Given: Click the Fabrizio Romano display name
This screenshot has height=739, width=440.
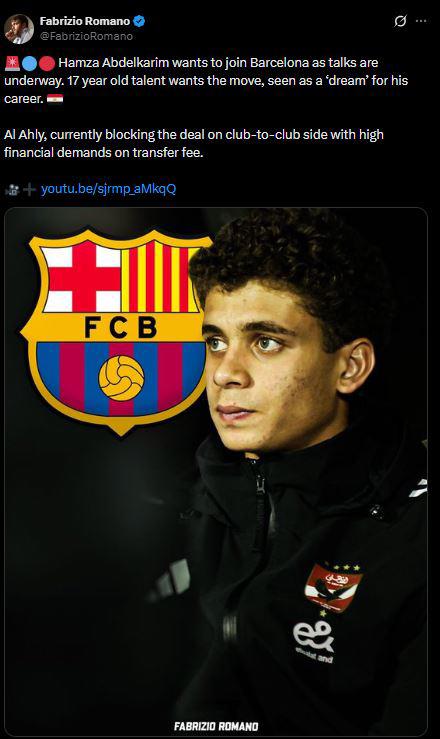Looking at the screenshot, I should pos(85,21).
